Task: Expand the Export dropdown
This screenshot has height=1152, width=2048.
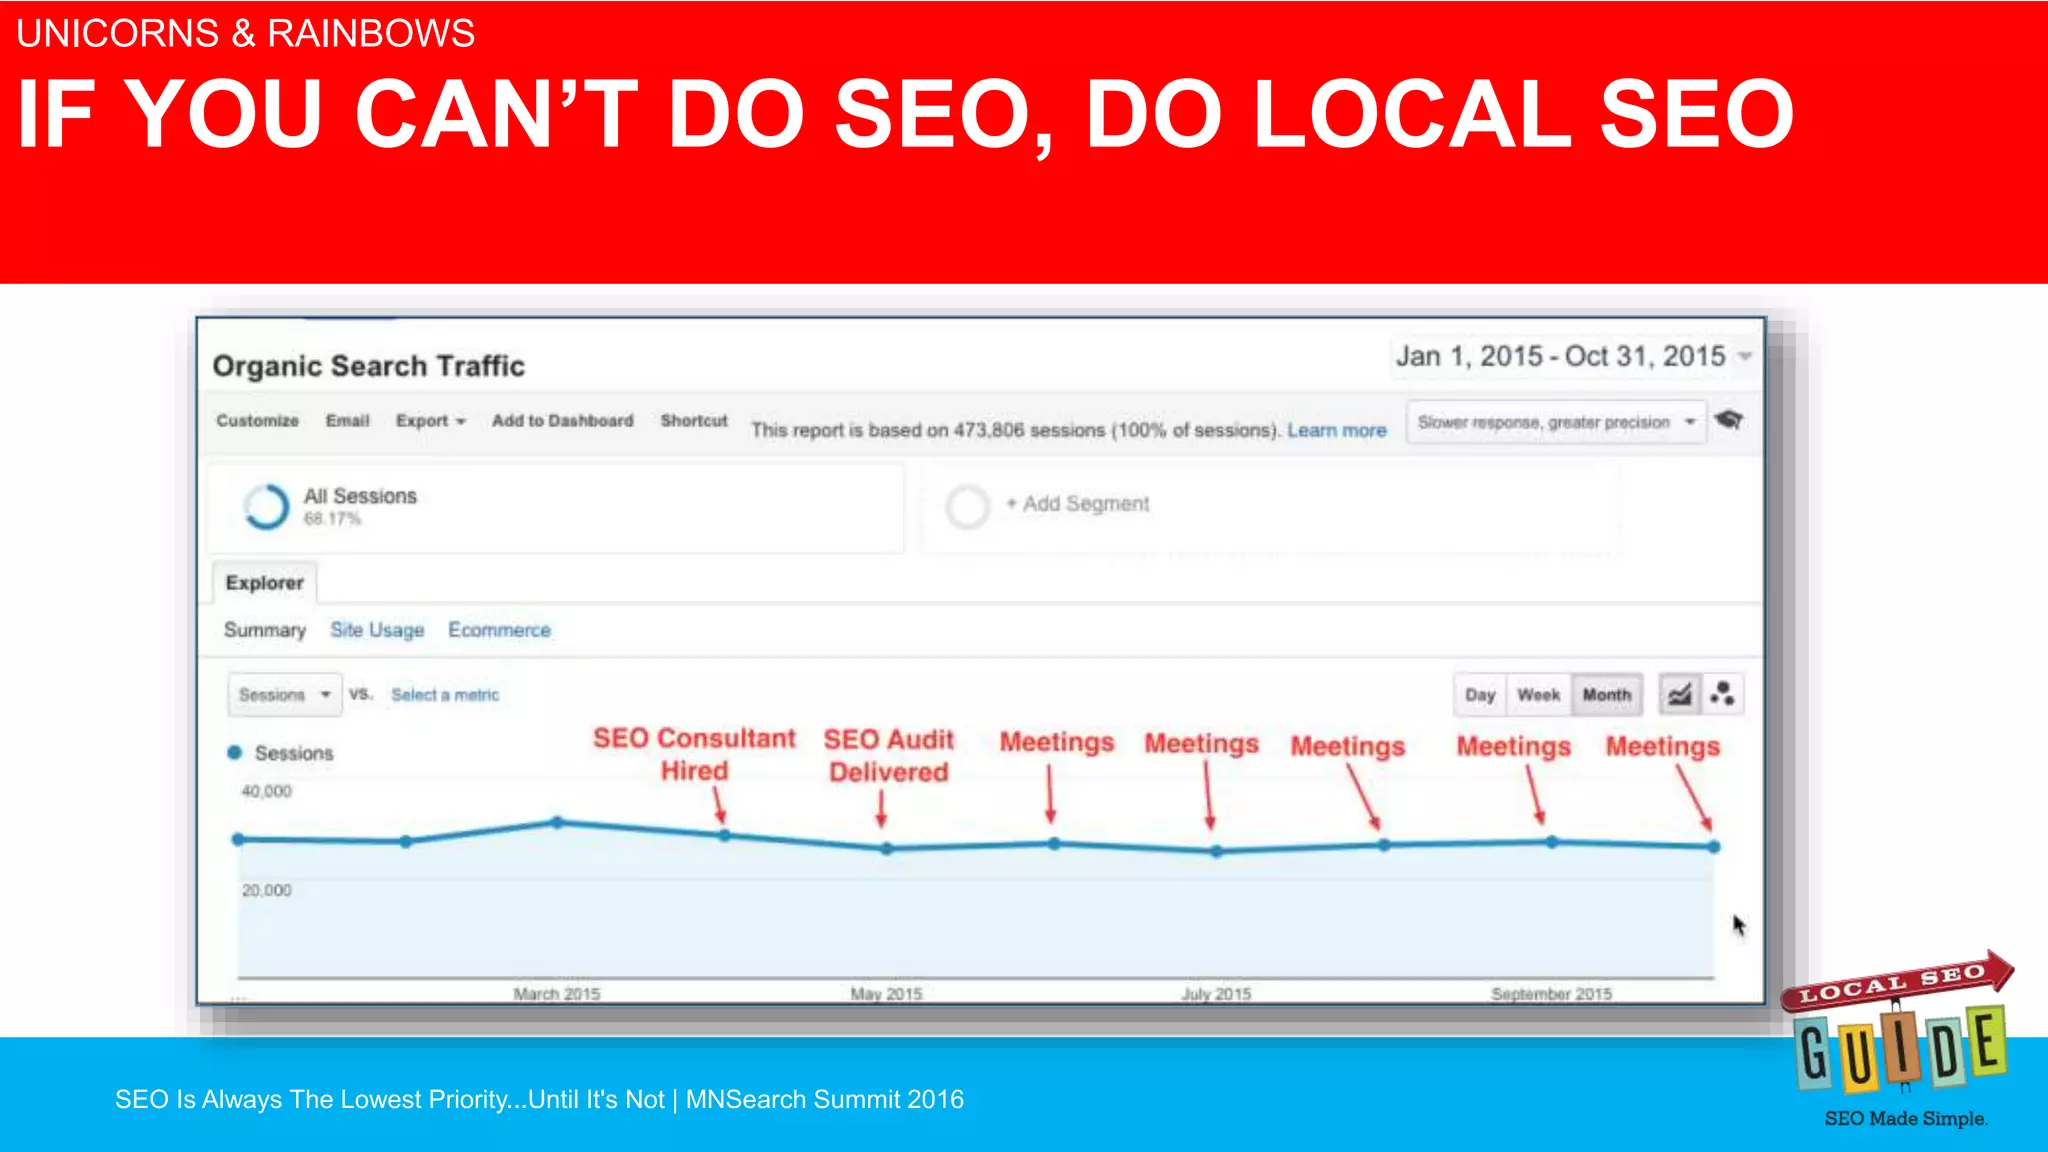Action: pyautogui.click(x=430, y=421)
